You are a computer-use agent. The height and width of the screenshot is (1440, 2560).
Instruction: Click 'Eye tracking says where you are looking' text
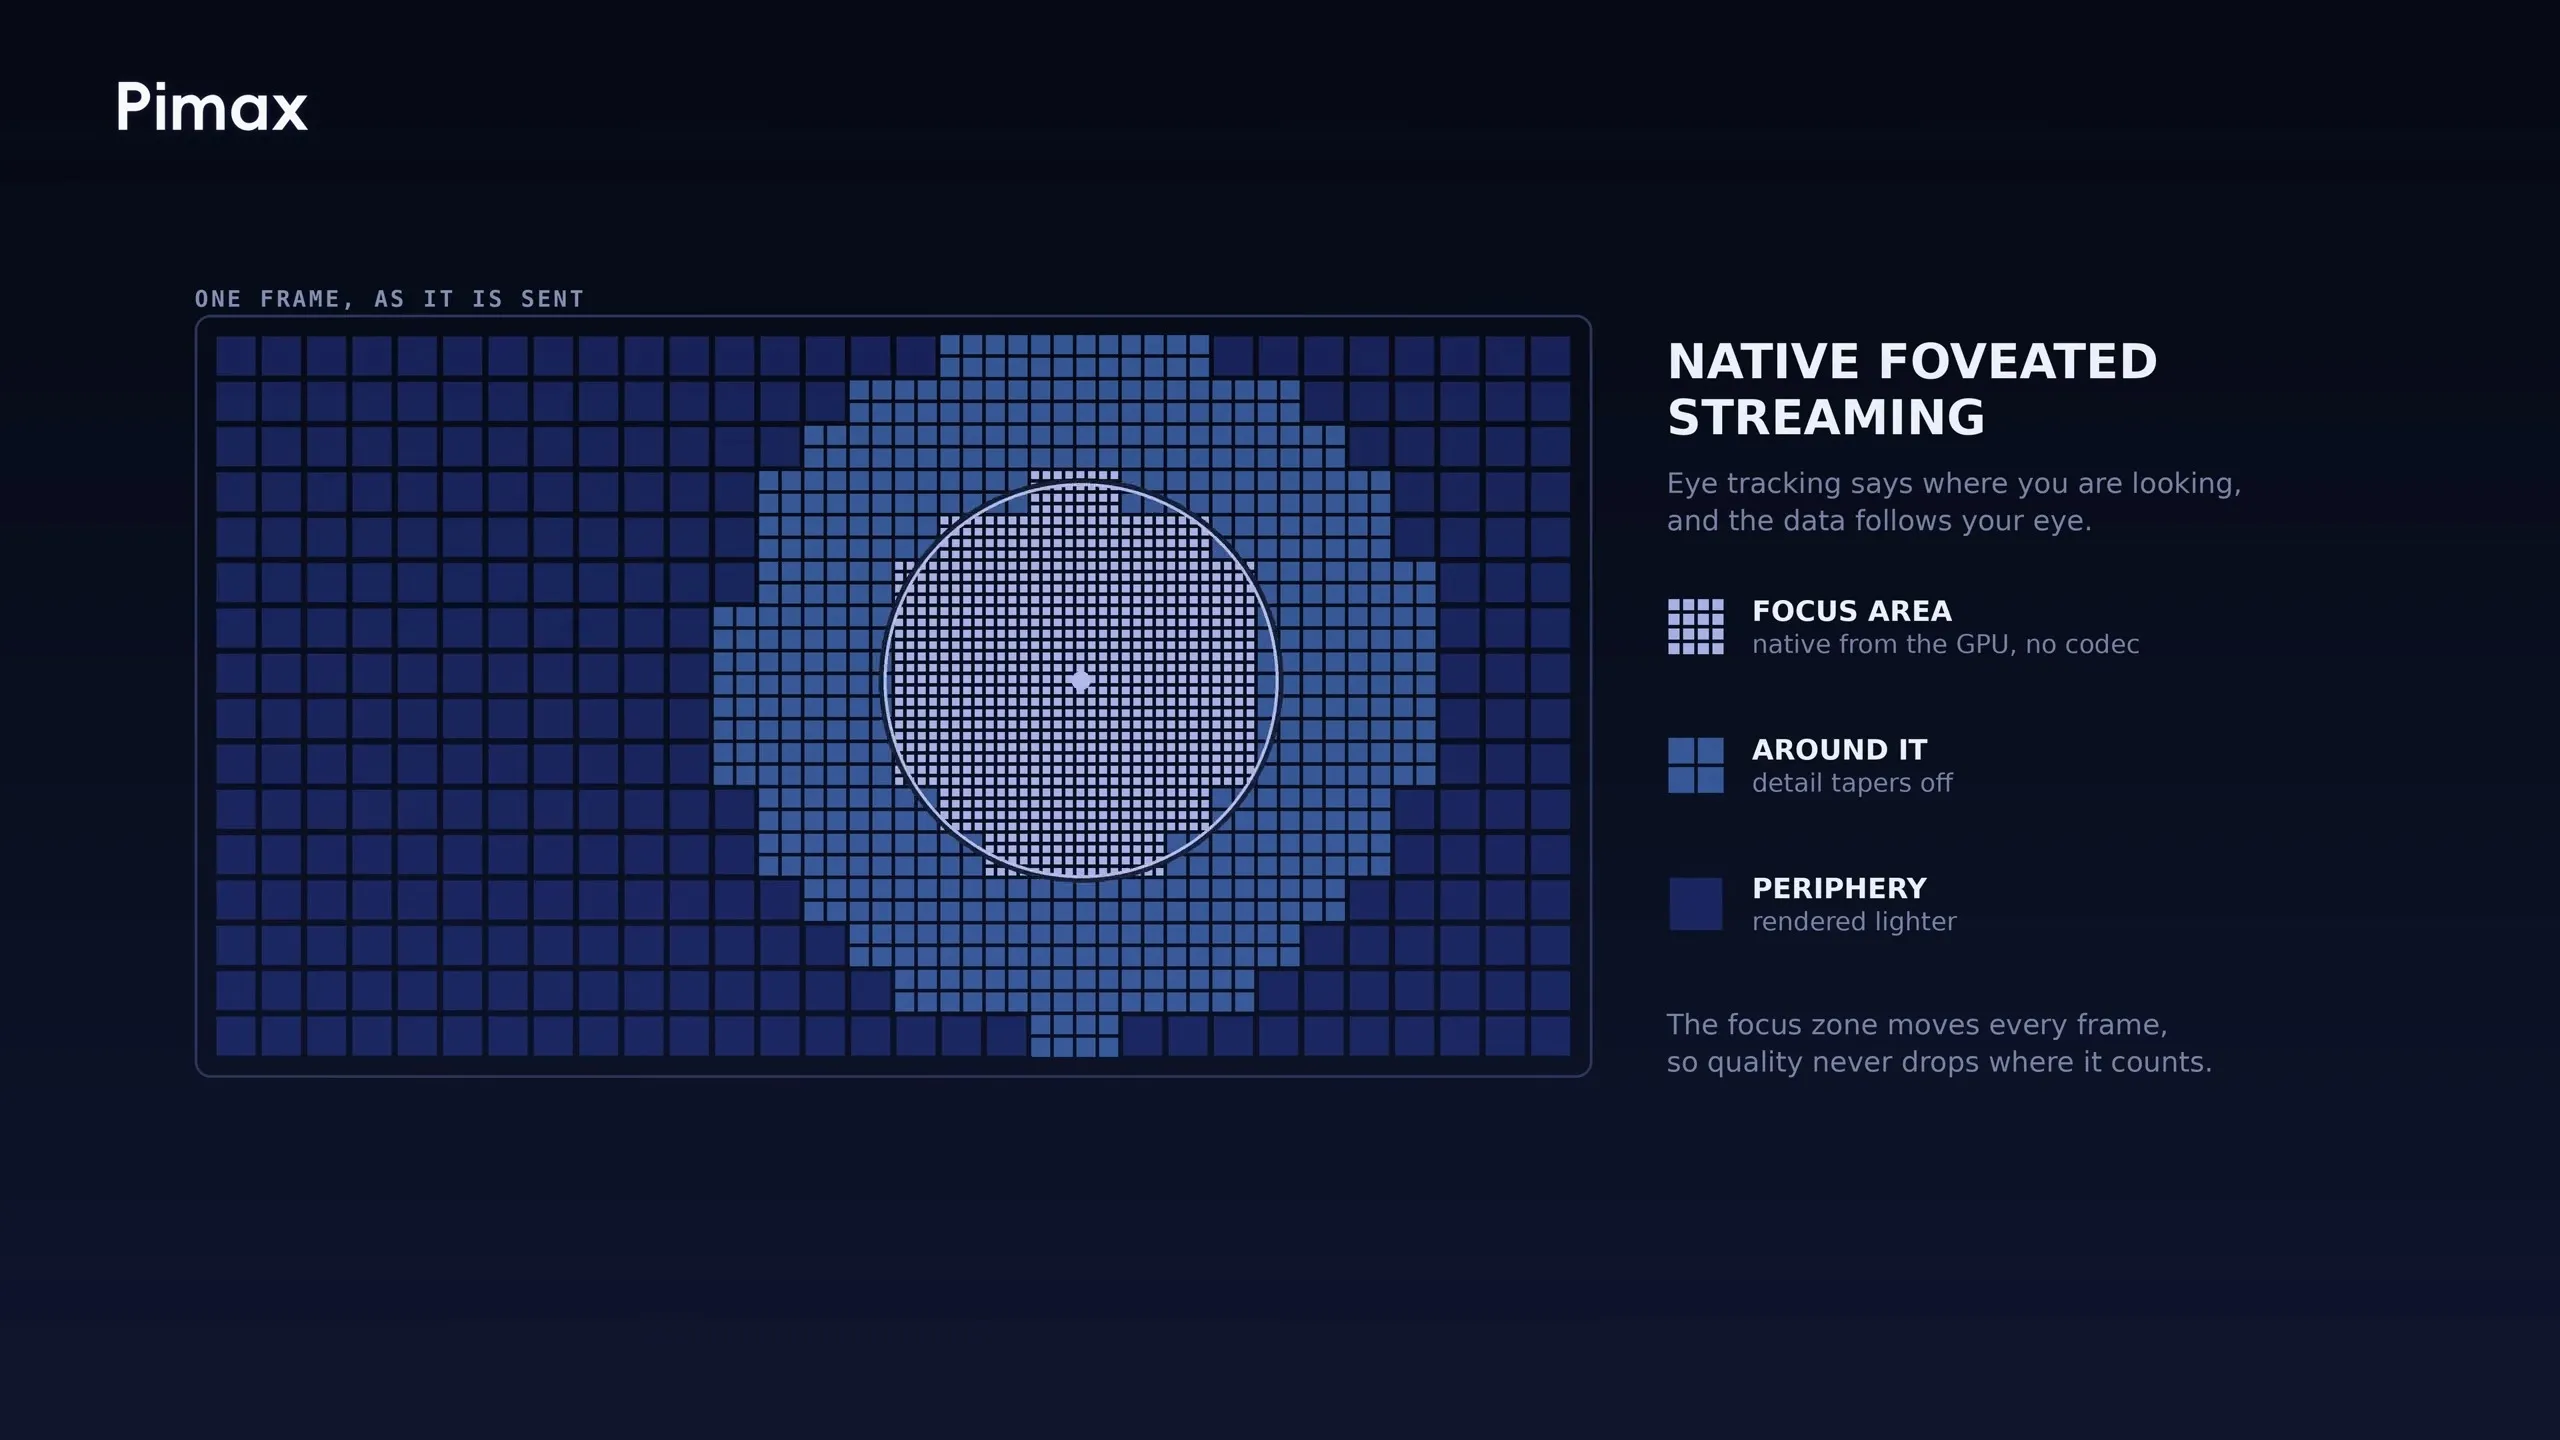[1953, 484]
